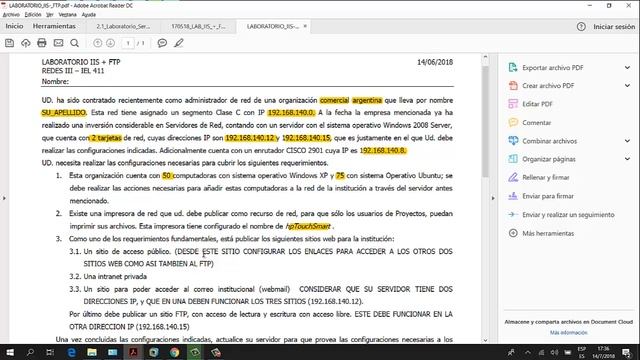Screen dimensions: 640x360
Task: Go to previous page arrow icon
Action: [x=98, y=43]
